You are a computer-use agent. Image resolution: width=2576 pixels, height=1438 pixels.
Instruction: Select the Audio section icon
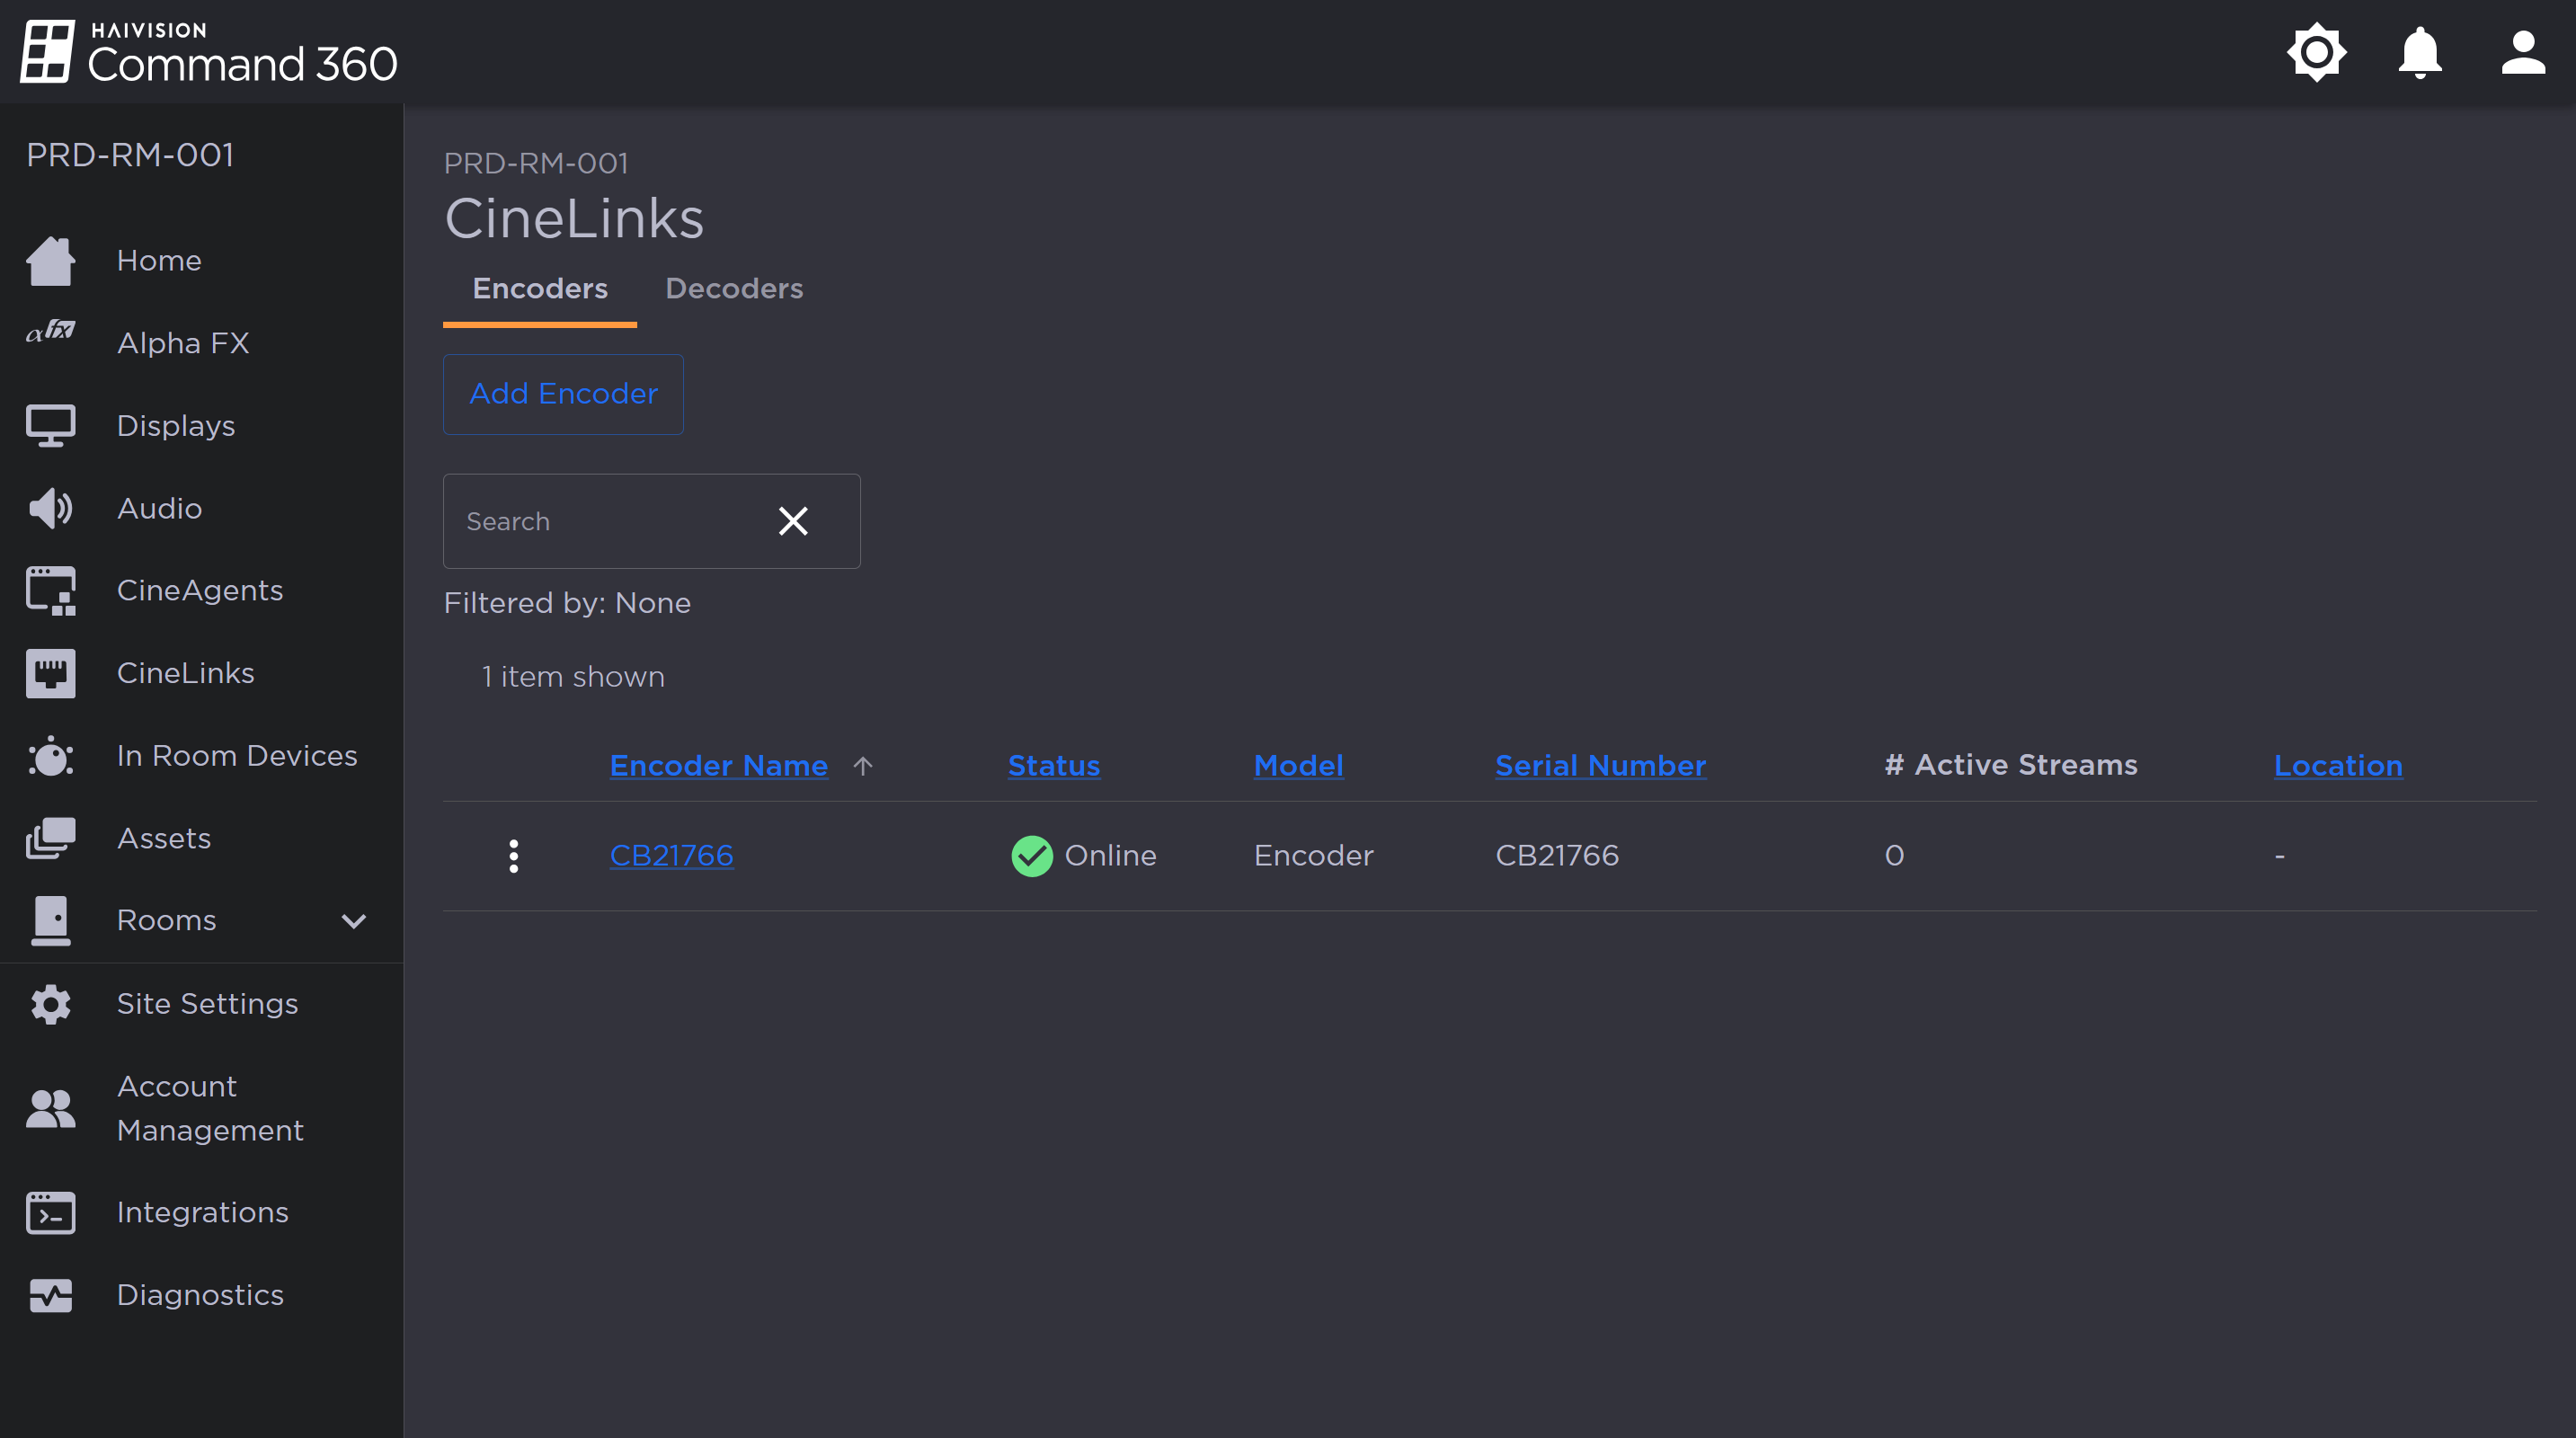click(x=49, y=507)
